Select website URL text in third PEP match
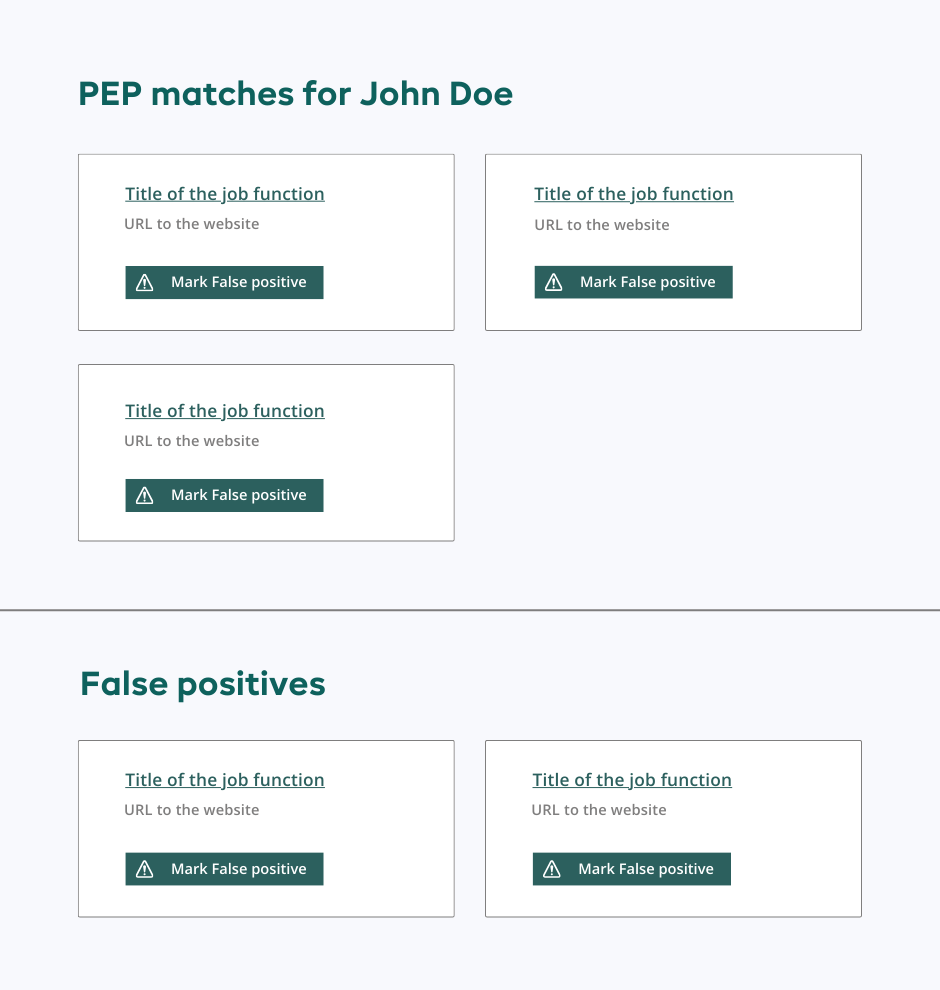The height and width of the screenshot is (990, 940). (192, 441)
